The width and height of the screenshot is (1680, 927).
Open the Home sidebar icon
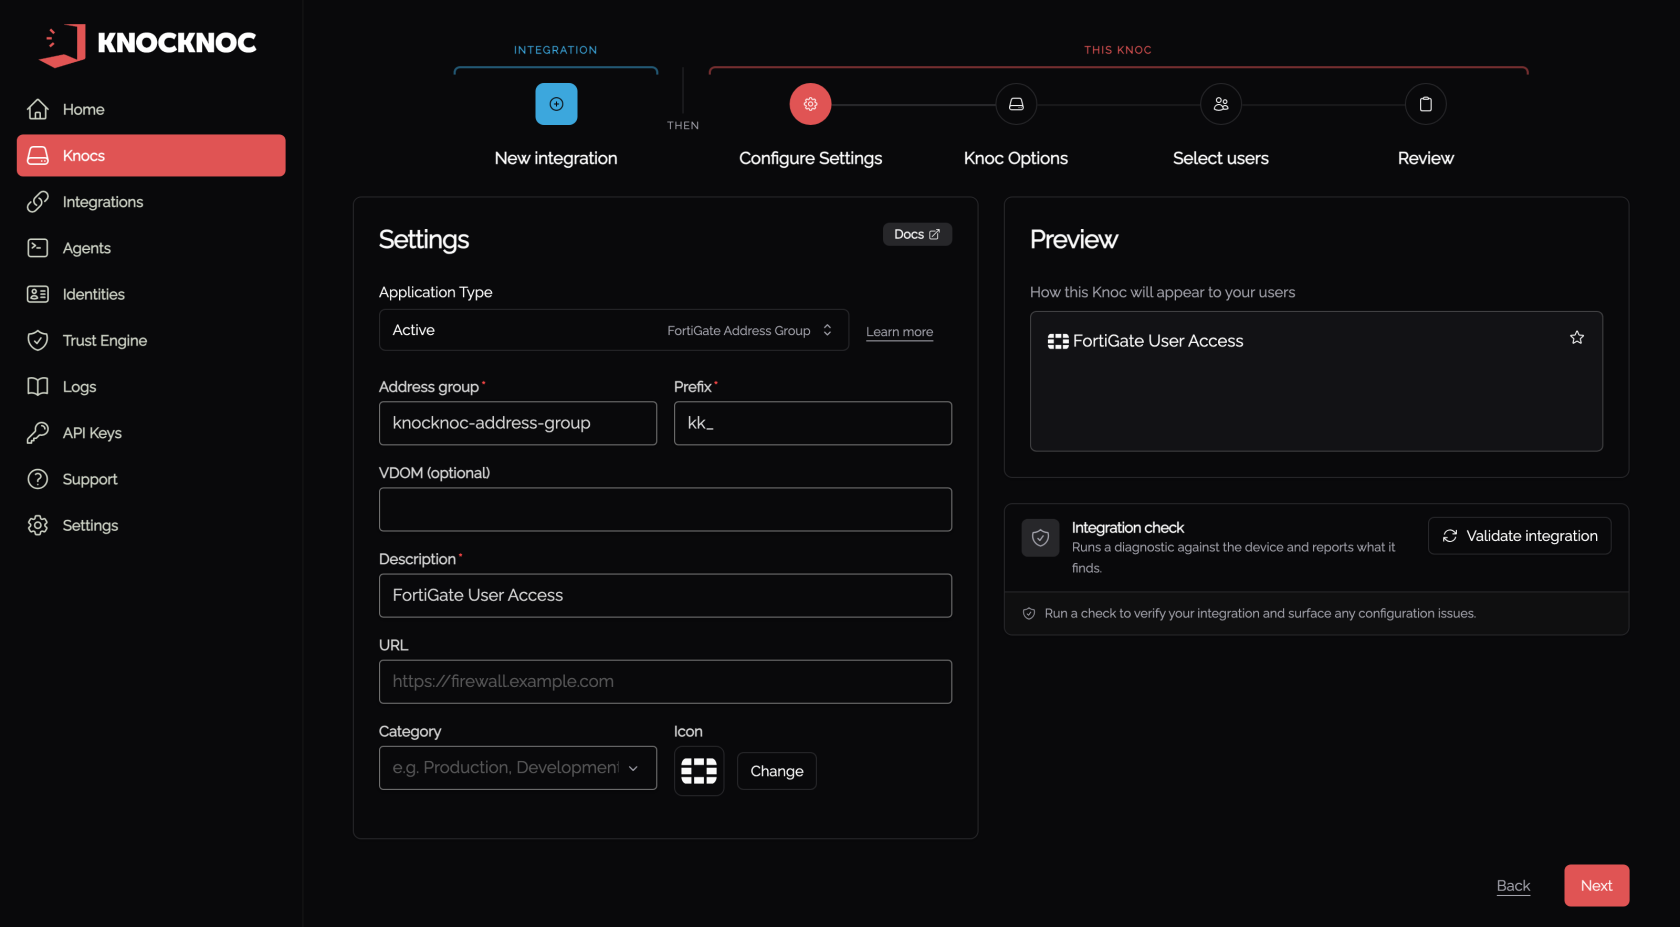tap(38, 109)
